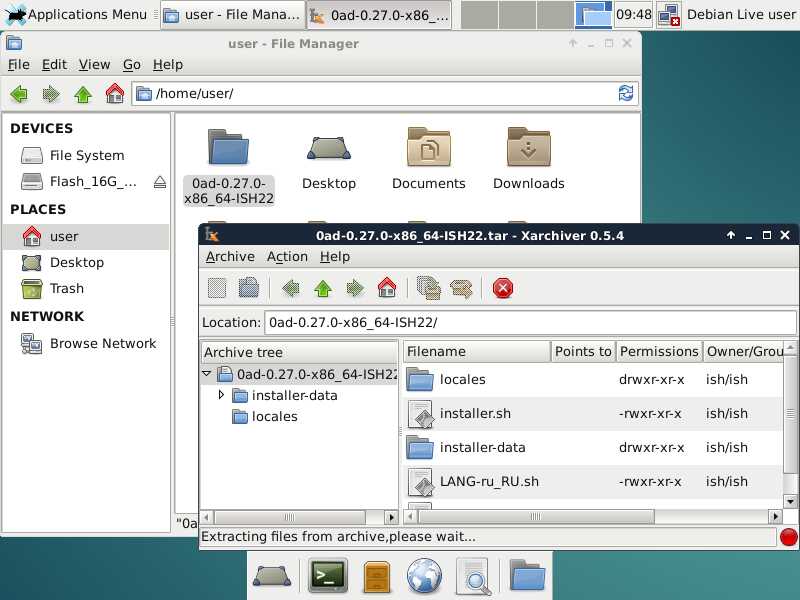The image size is (800, 600).
Task: Go to parent folder in File Manager
Action: point(83,94)
